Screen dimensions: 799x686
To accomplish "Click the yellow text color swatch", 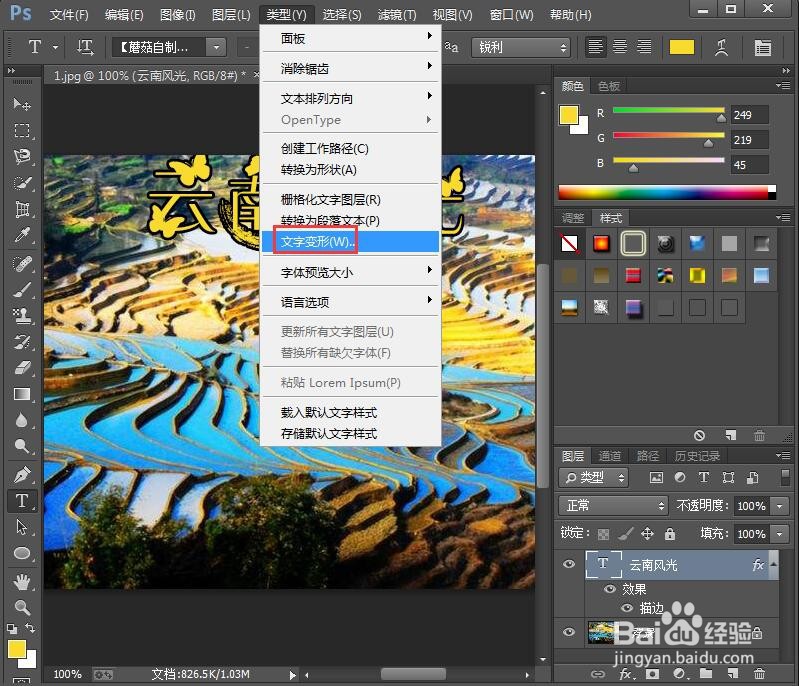I will click(x=681, y=47).
